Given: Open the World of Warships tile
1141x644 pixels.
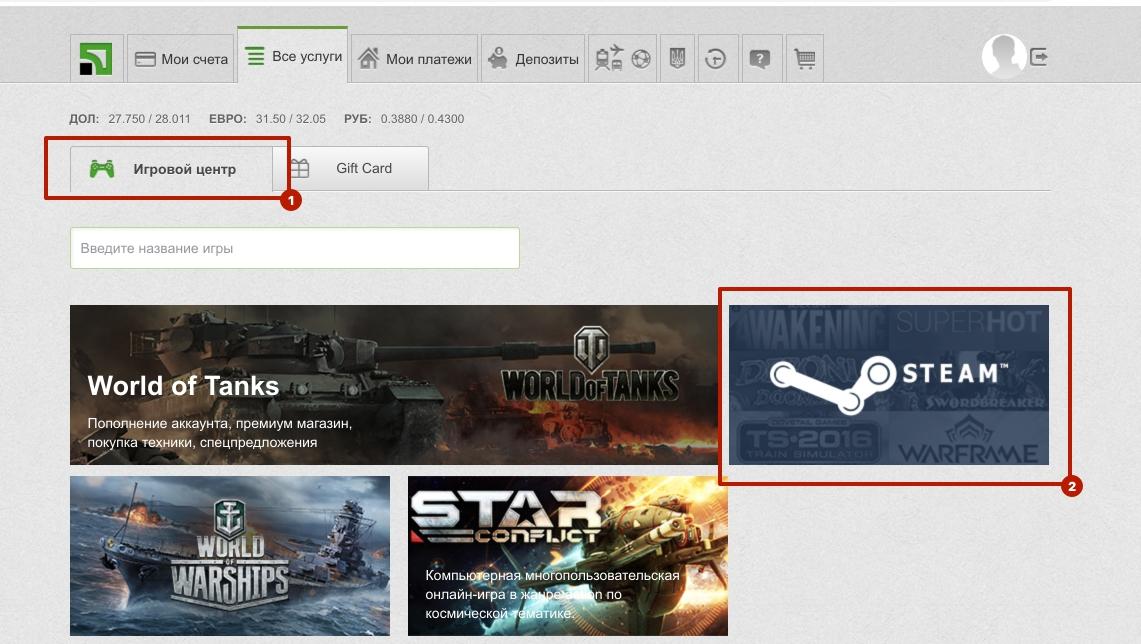Looking at the screenshot, I should 229,556.
